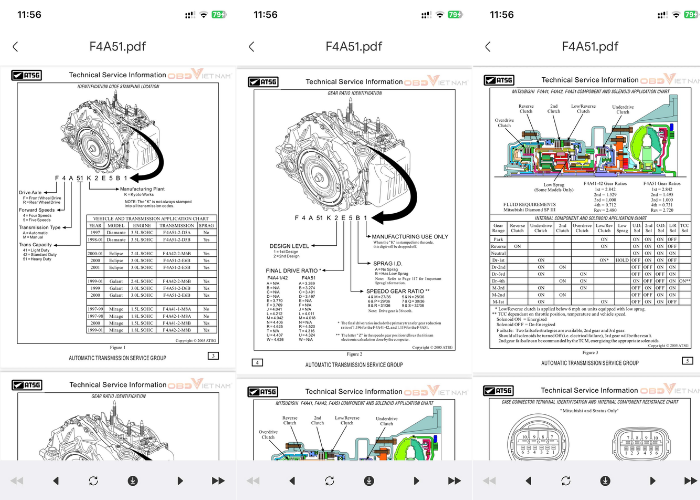Tap the 'FINAL DRIVE RATIO' heading

(x=293, y=271)
